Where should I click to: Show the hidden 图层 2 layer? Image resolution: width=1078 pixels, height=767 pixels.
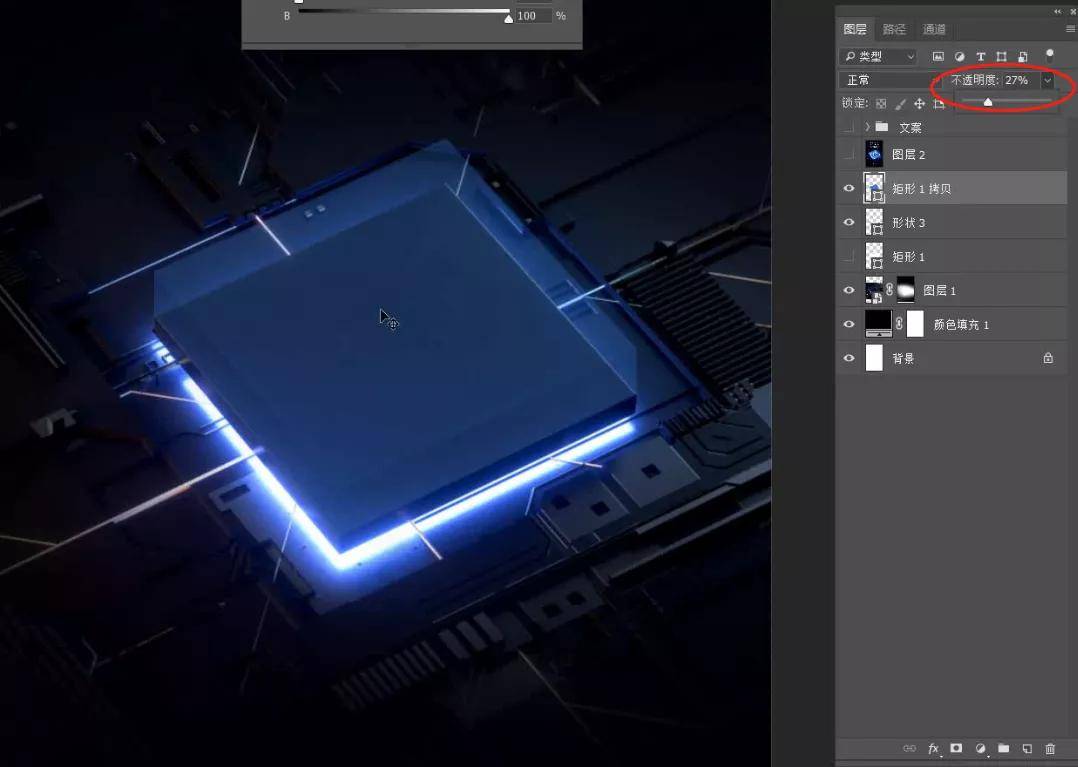click(849, 154)
